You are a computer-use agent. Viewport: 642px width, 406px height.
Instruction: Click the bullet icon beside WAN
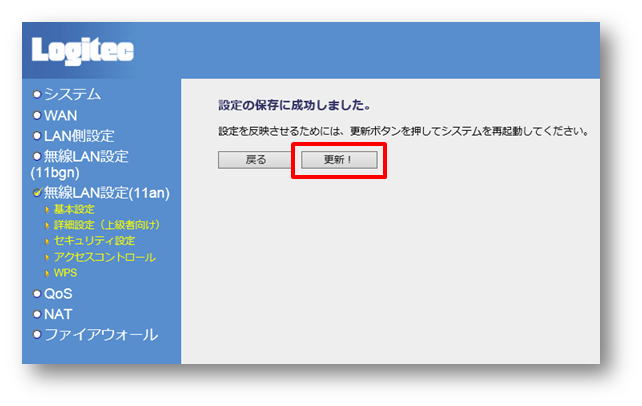(37, 115)
